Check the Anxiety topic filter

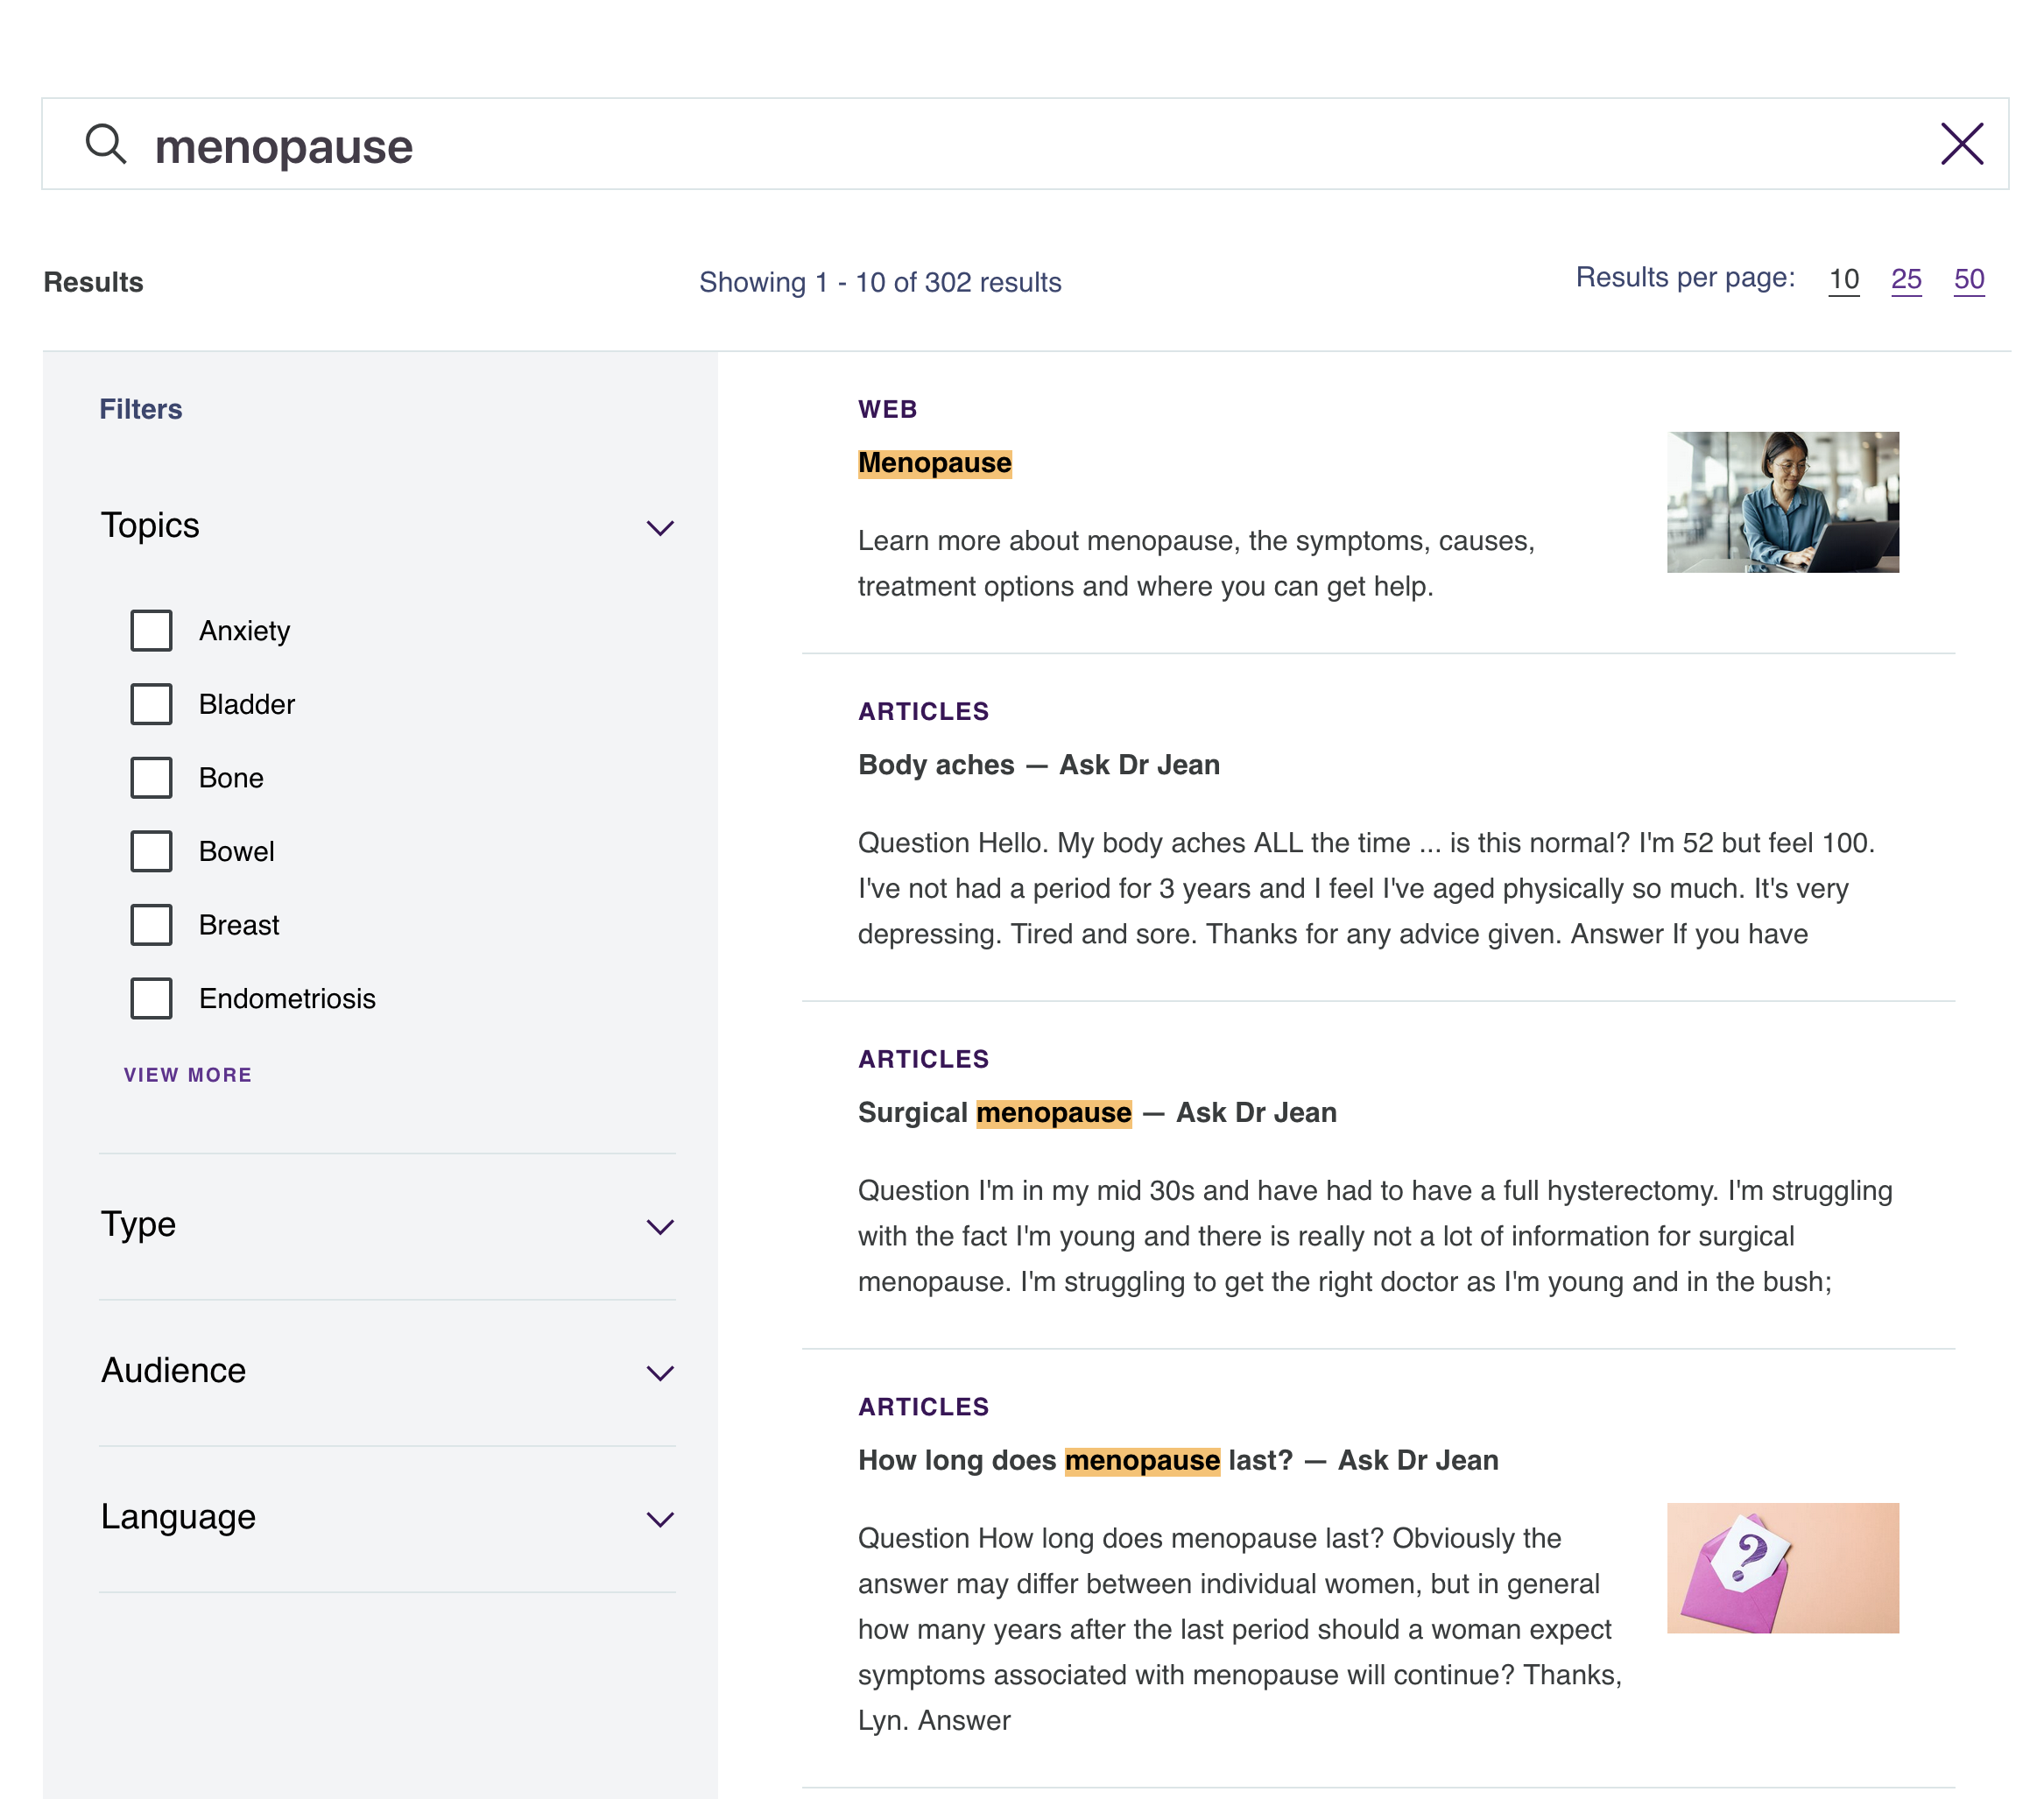click(151, 631)
